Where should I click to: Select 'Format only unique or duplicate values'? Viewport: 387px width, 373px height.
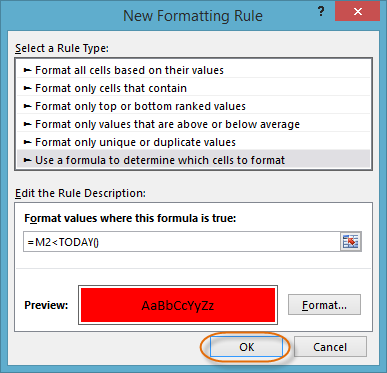click(x=193, y=142)
